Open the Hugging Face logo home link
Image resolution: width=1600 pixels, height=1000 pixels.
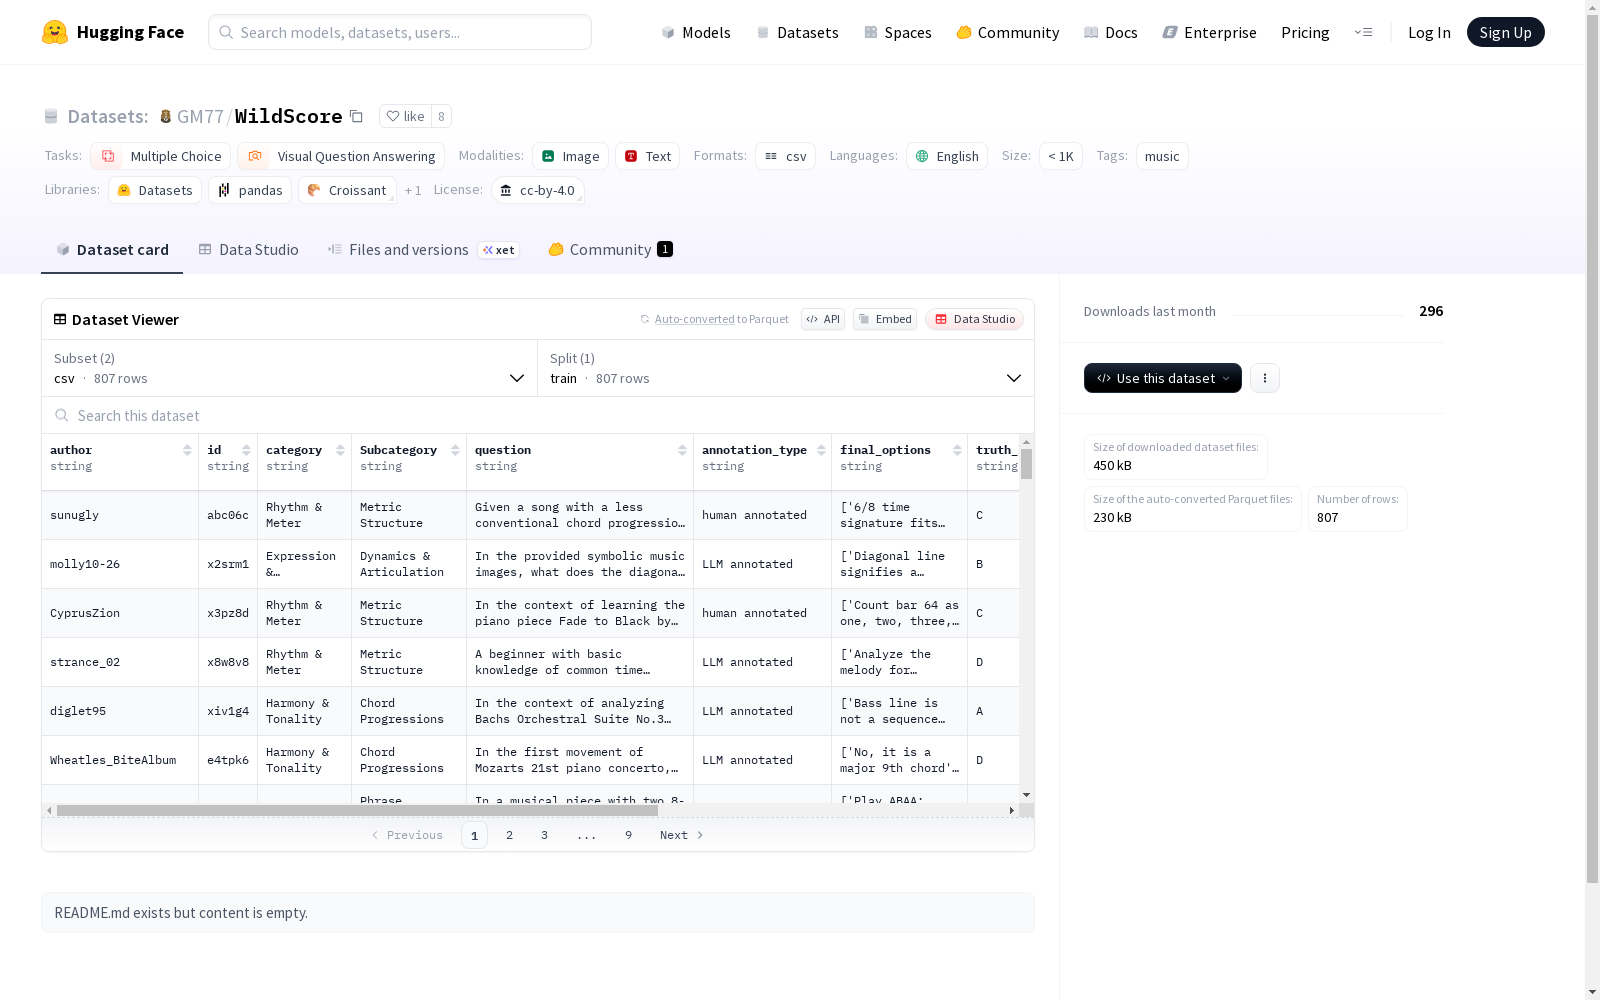[x=113, y=32]
